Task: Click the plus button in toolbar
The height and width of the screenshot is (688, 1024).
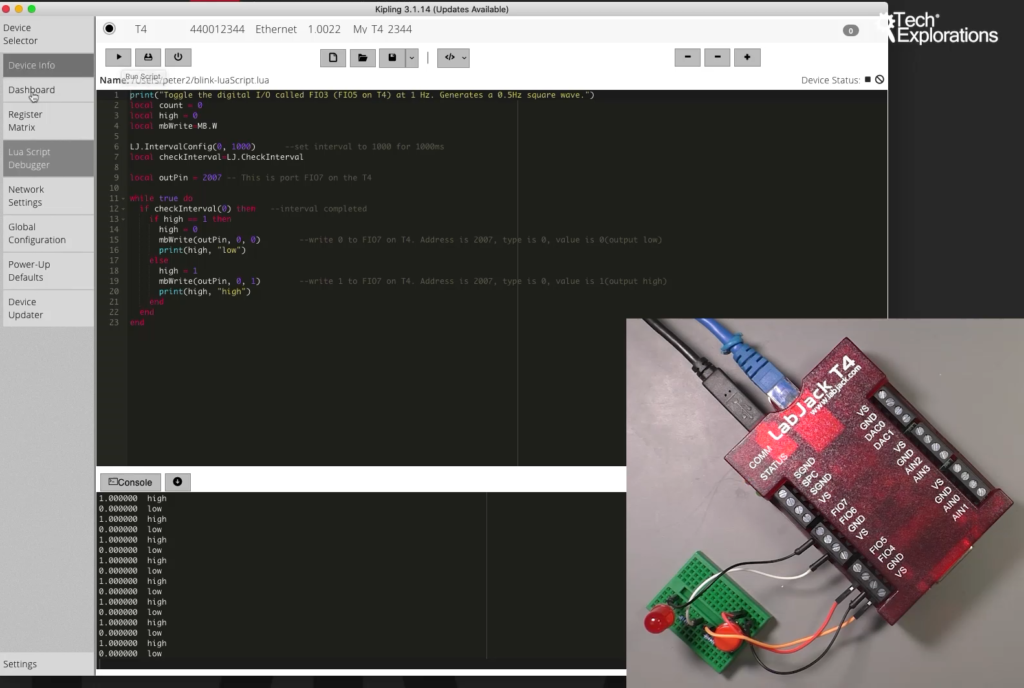Action: [747, 57]
